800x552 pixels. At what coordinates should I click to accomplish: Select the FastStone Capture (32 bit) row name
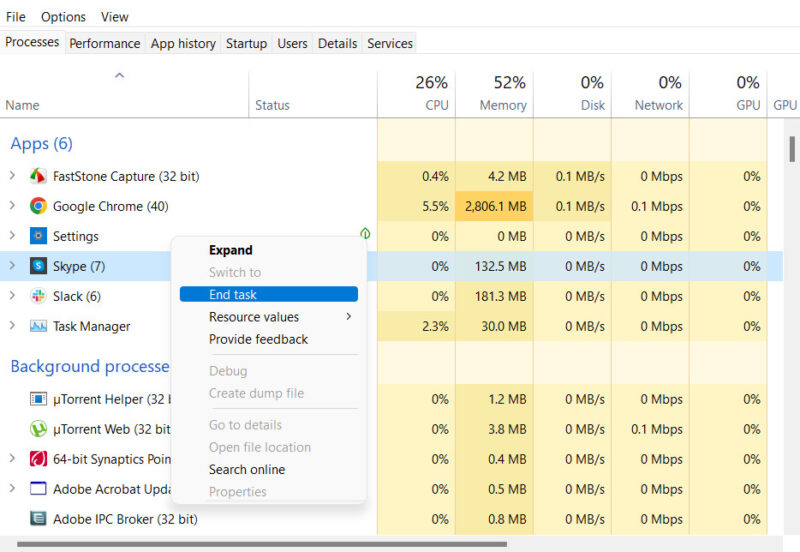coord(126,177)
